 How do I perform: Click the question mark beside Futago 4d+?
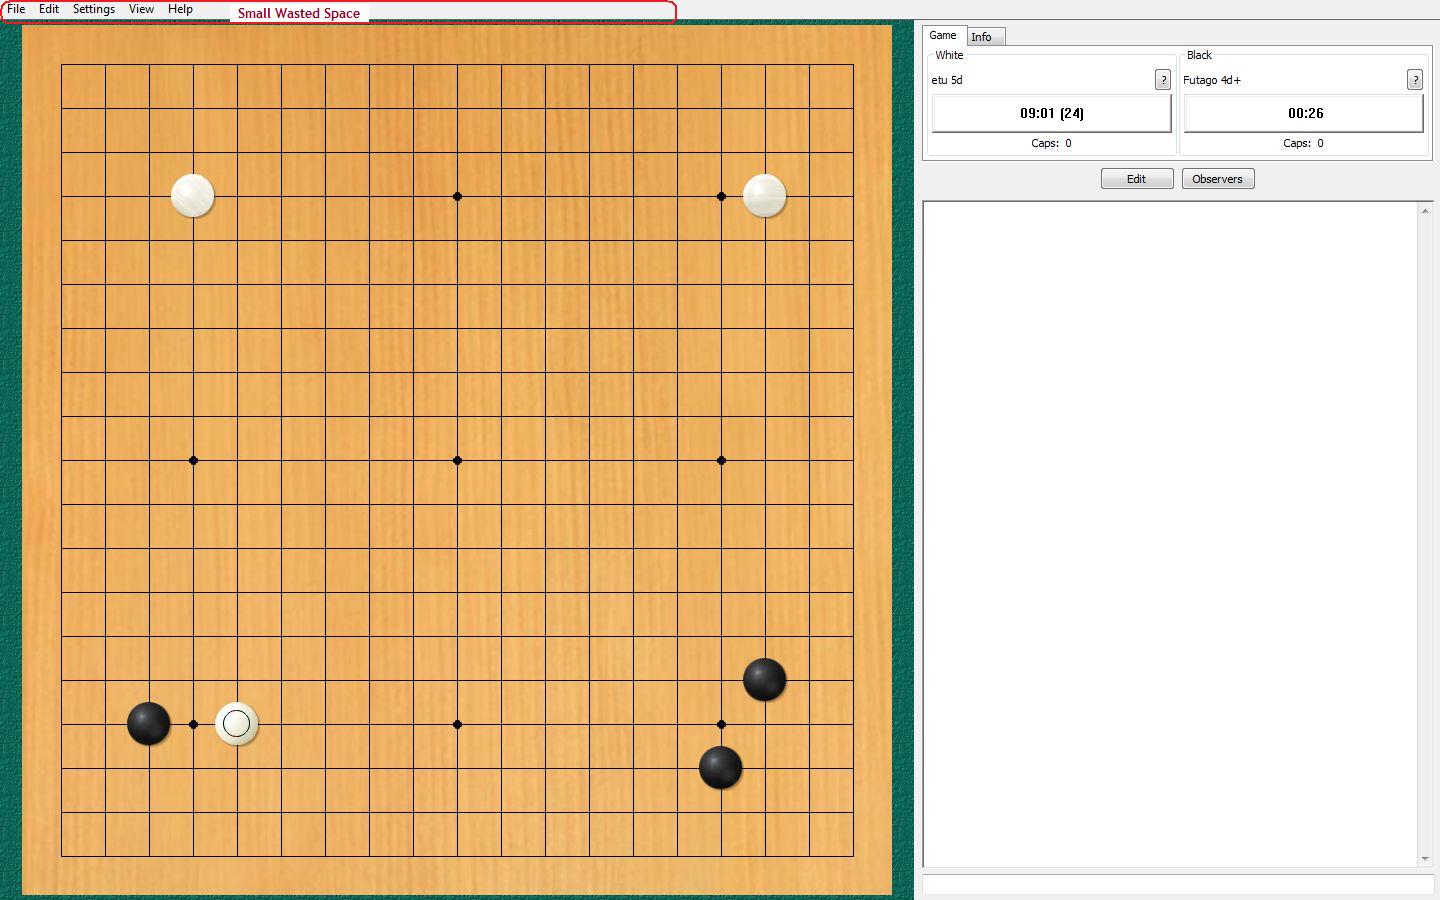1414,80
